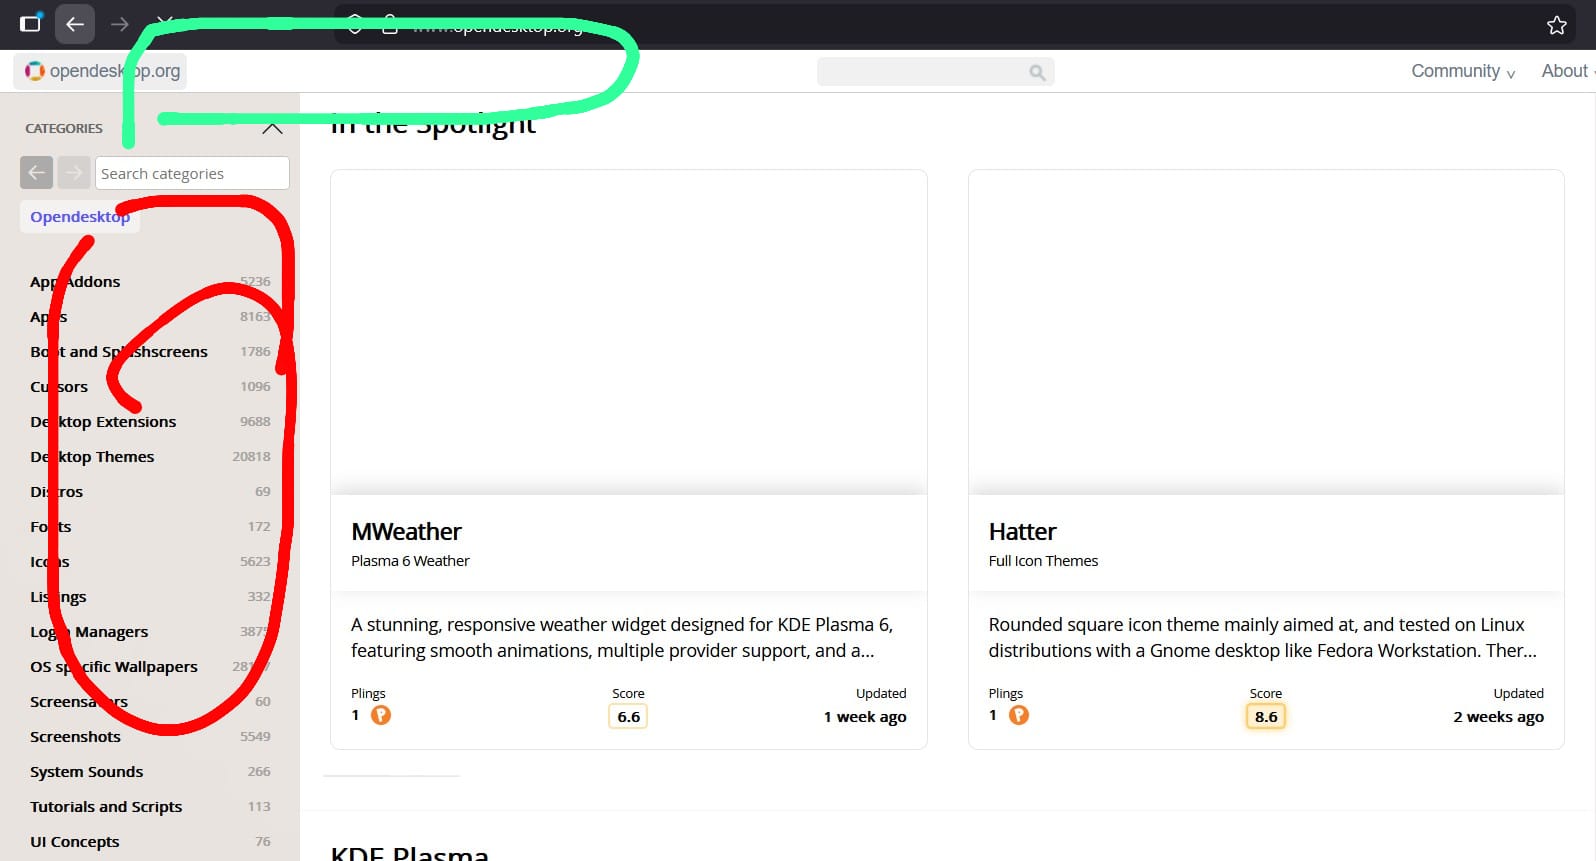Open the System Sounds category

pyautogui.click(x=86, y=772)
